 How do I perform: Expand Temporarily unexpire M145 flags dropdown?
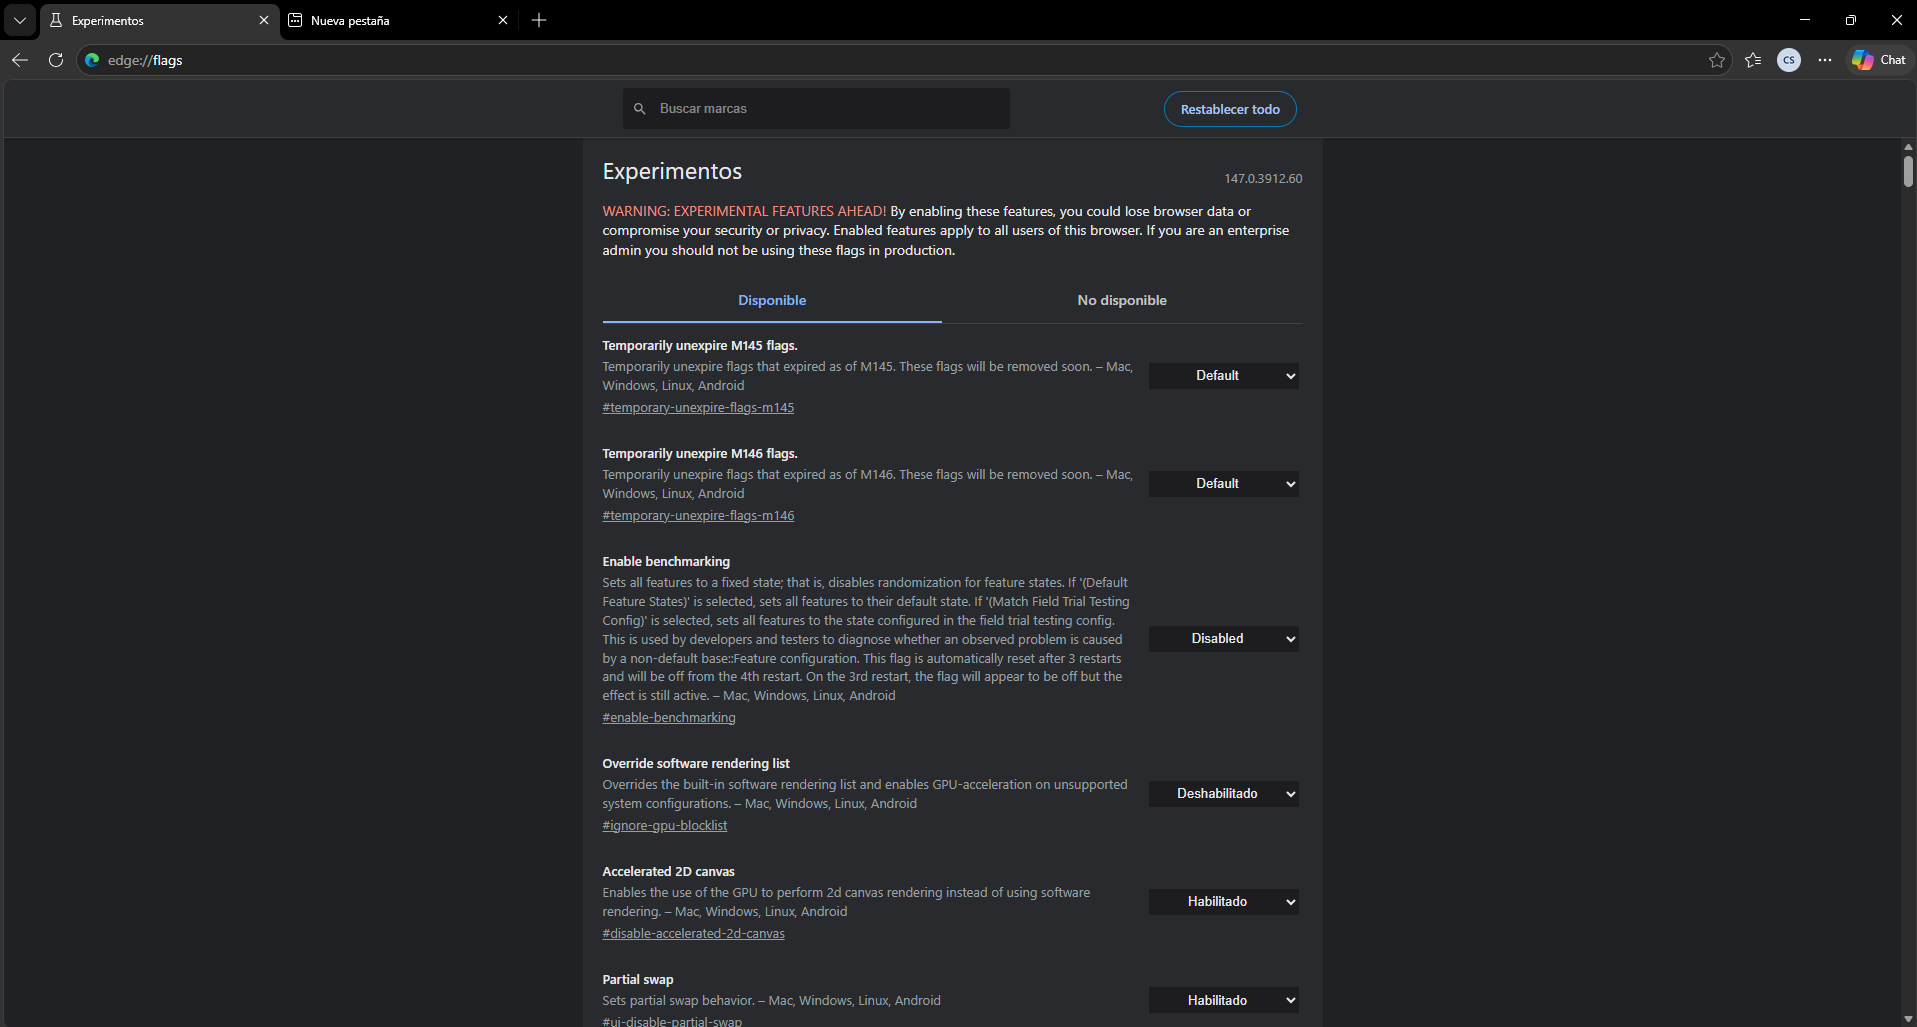[x=1223, y=376]
